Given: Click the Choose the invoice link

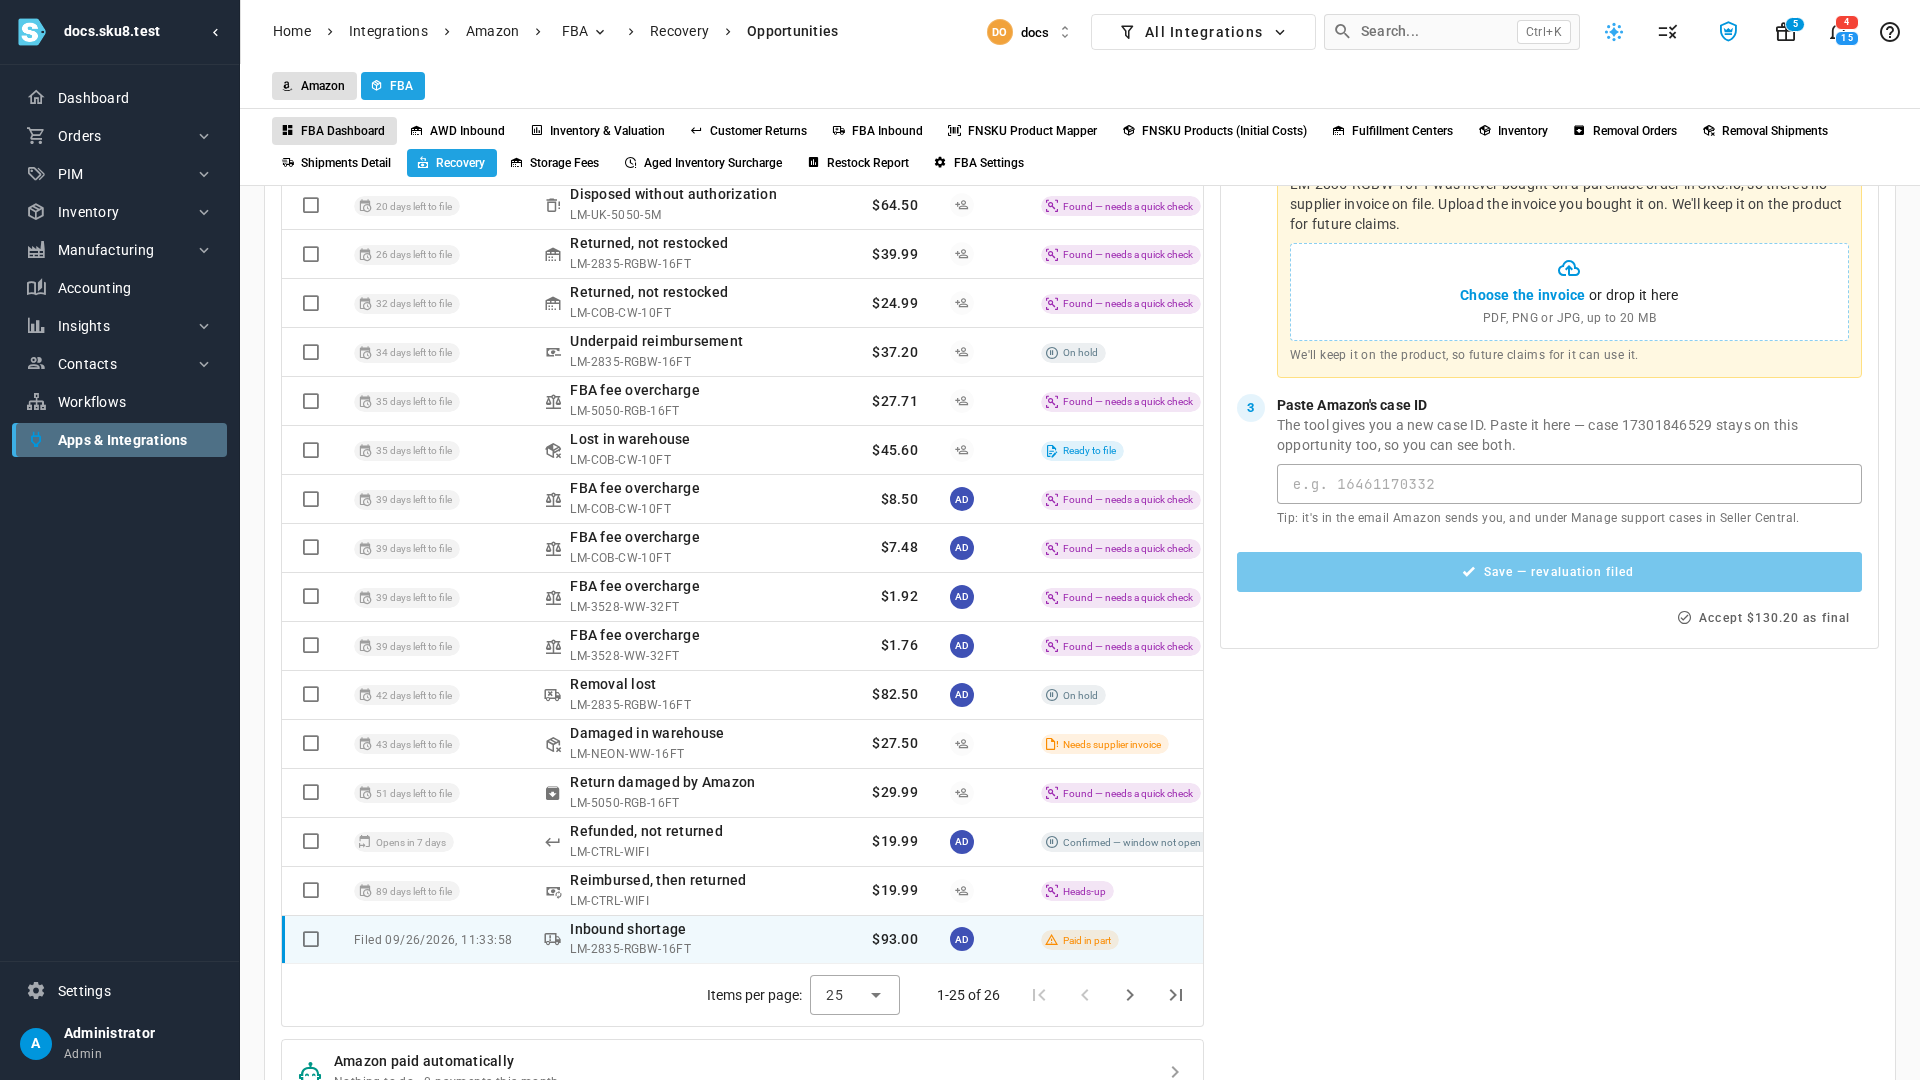Looking at the screenshot, I should tap(1521, 295).
